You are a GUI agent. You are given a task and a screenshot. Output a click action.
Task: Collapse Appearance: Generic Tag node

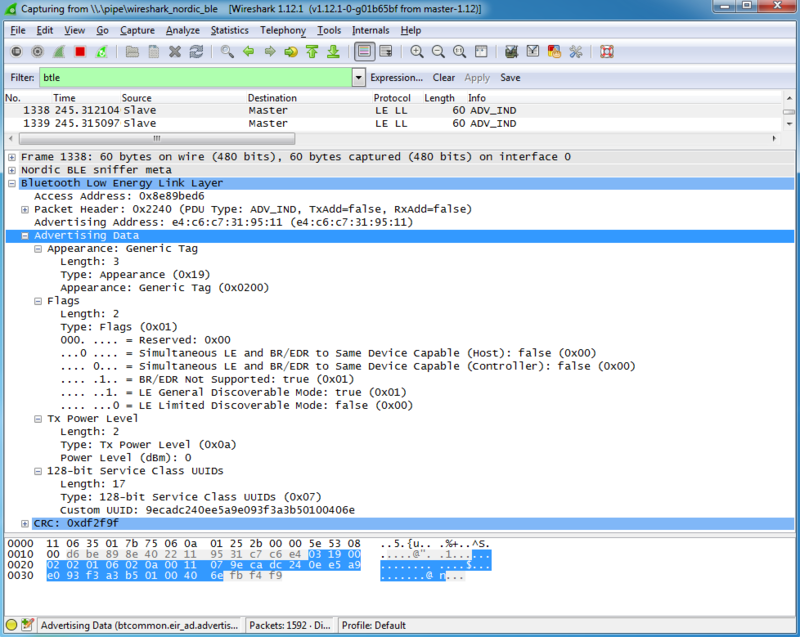[x=38, y=249]
